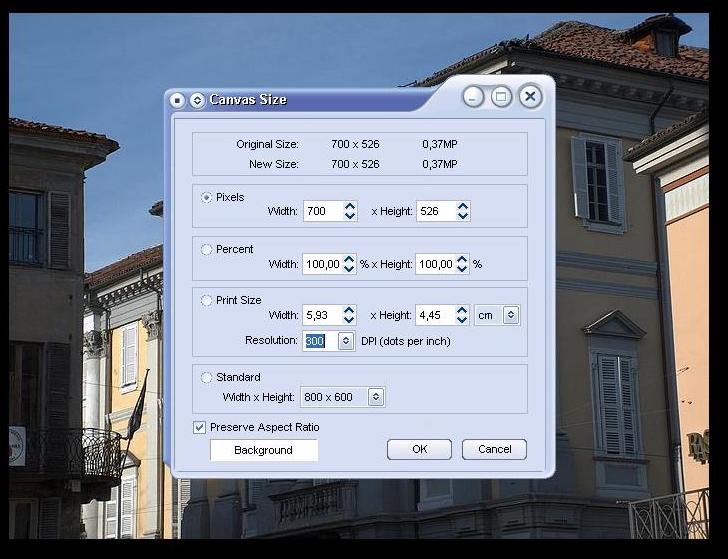Close the Canvas Size dialog

tap(530, 97)
